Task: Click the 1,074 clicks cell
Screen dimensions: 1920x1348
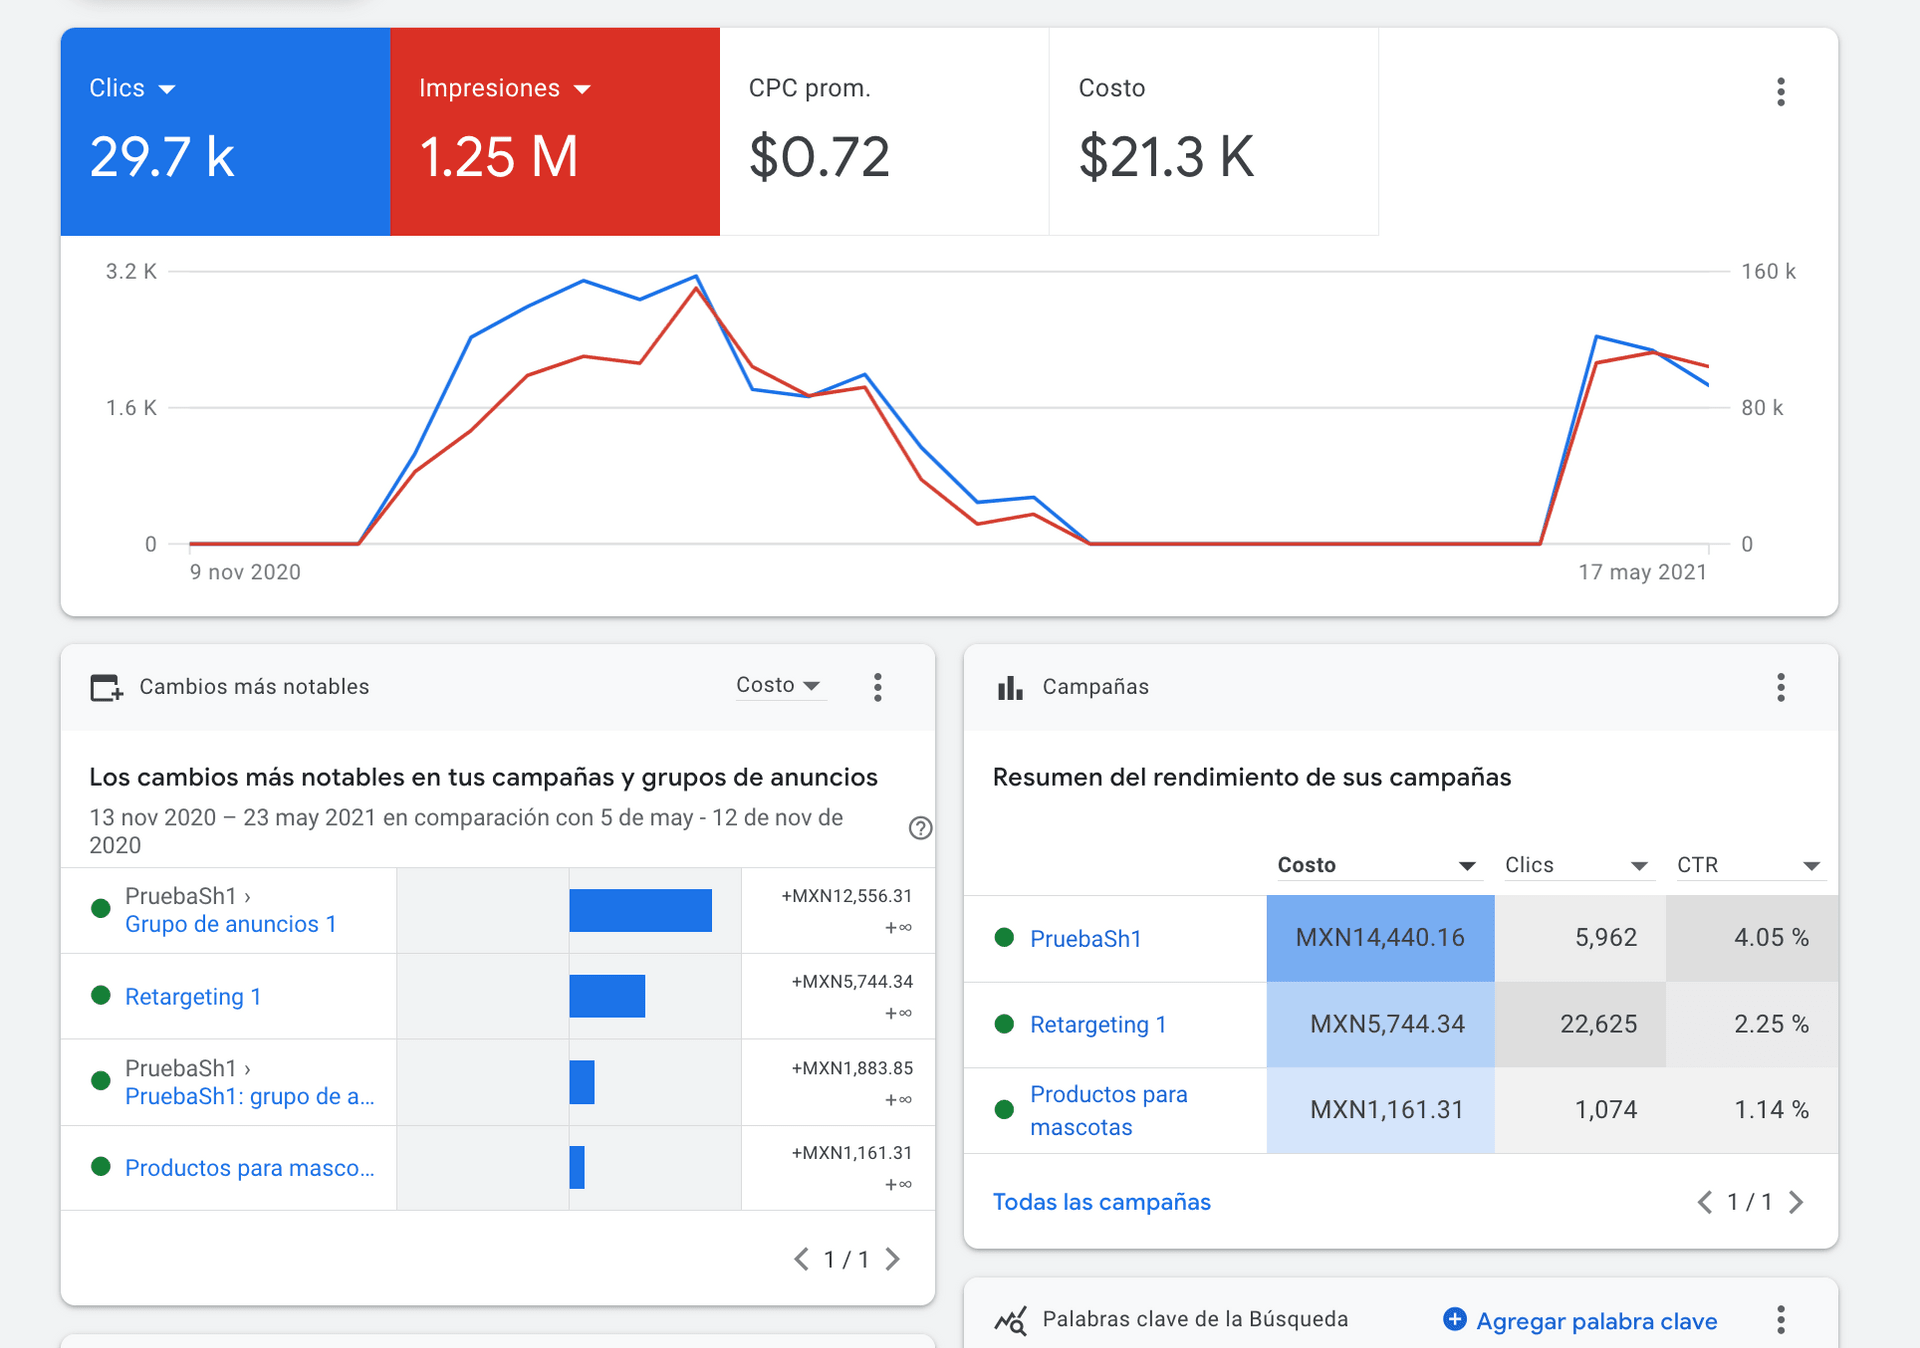Action: pos(1580,1110)
